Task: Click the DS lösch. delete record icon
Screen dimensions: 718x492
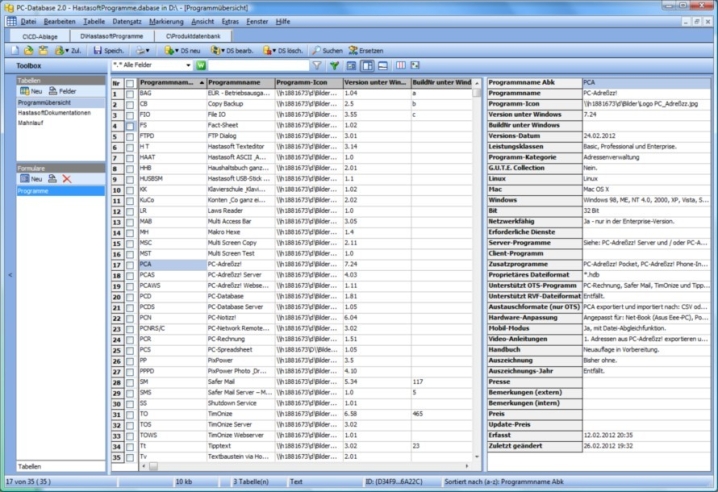Action: tap(267, 49)
